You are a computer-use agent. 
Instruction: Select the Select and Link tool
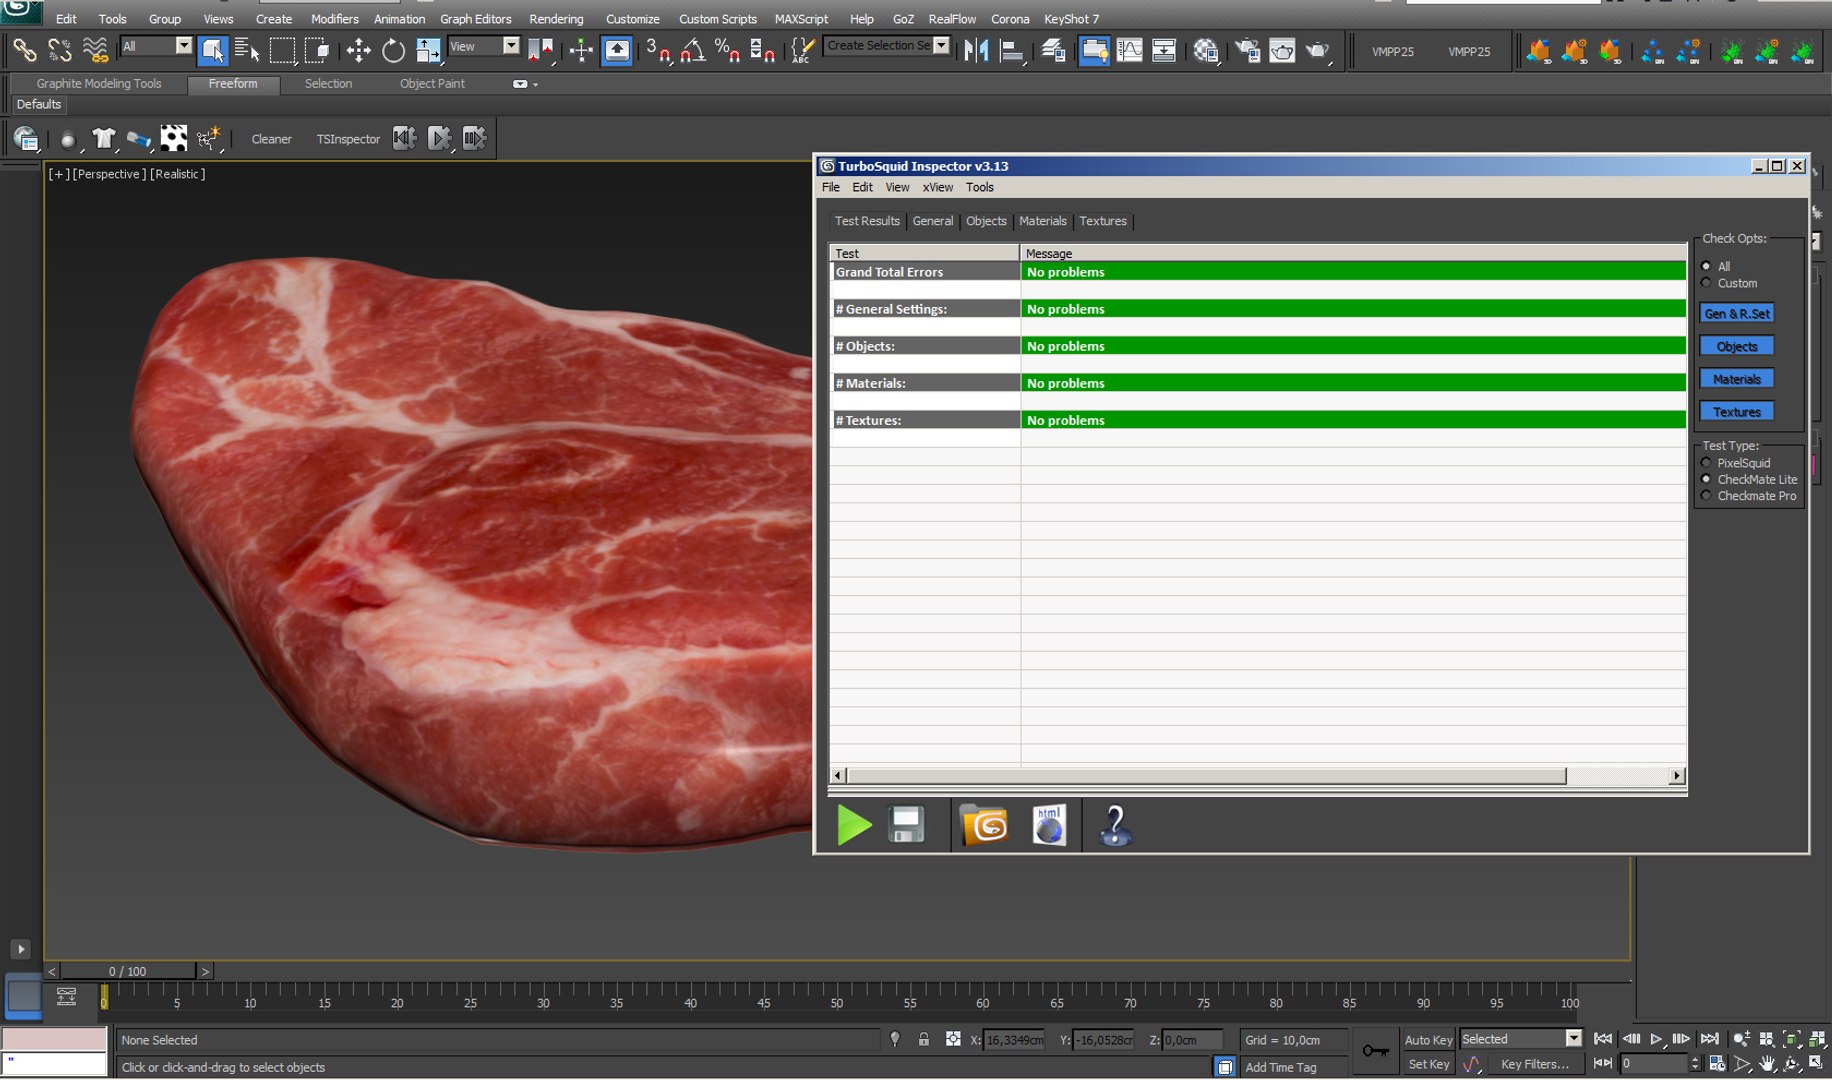point(24,49)
